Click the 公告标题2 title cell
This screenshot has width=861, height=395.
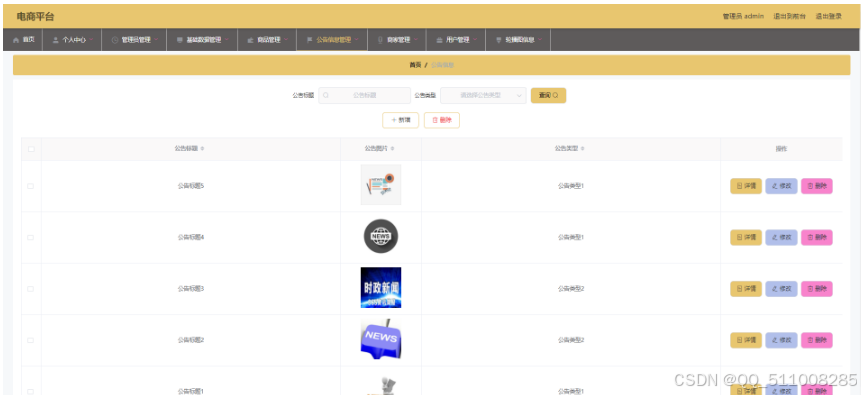pos(191,341)
